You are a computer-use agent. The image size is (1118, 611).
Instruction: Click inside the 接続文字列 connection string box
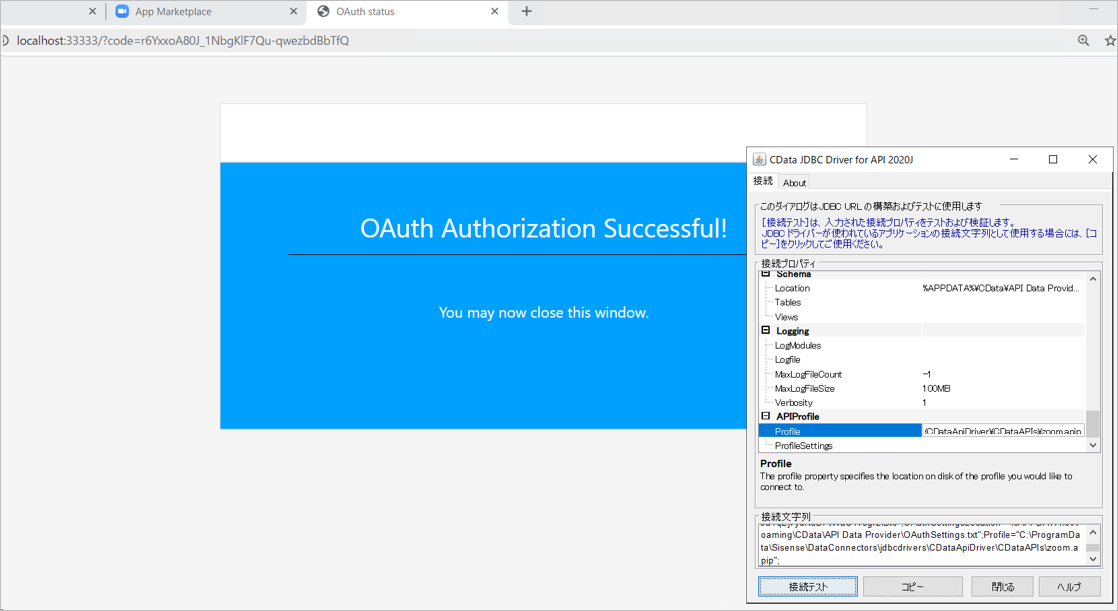922,546
